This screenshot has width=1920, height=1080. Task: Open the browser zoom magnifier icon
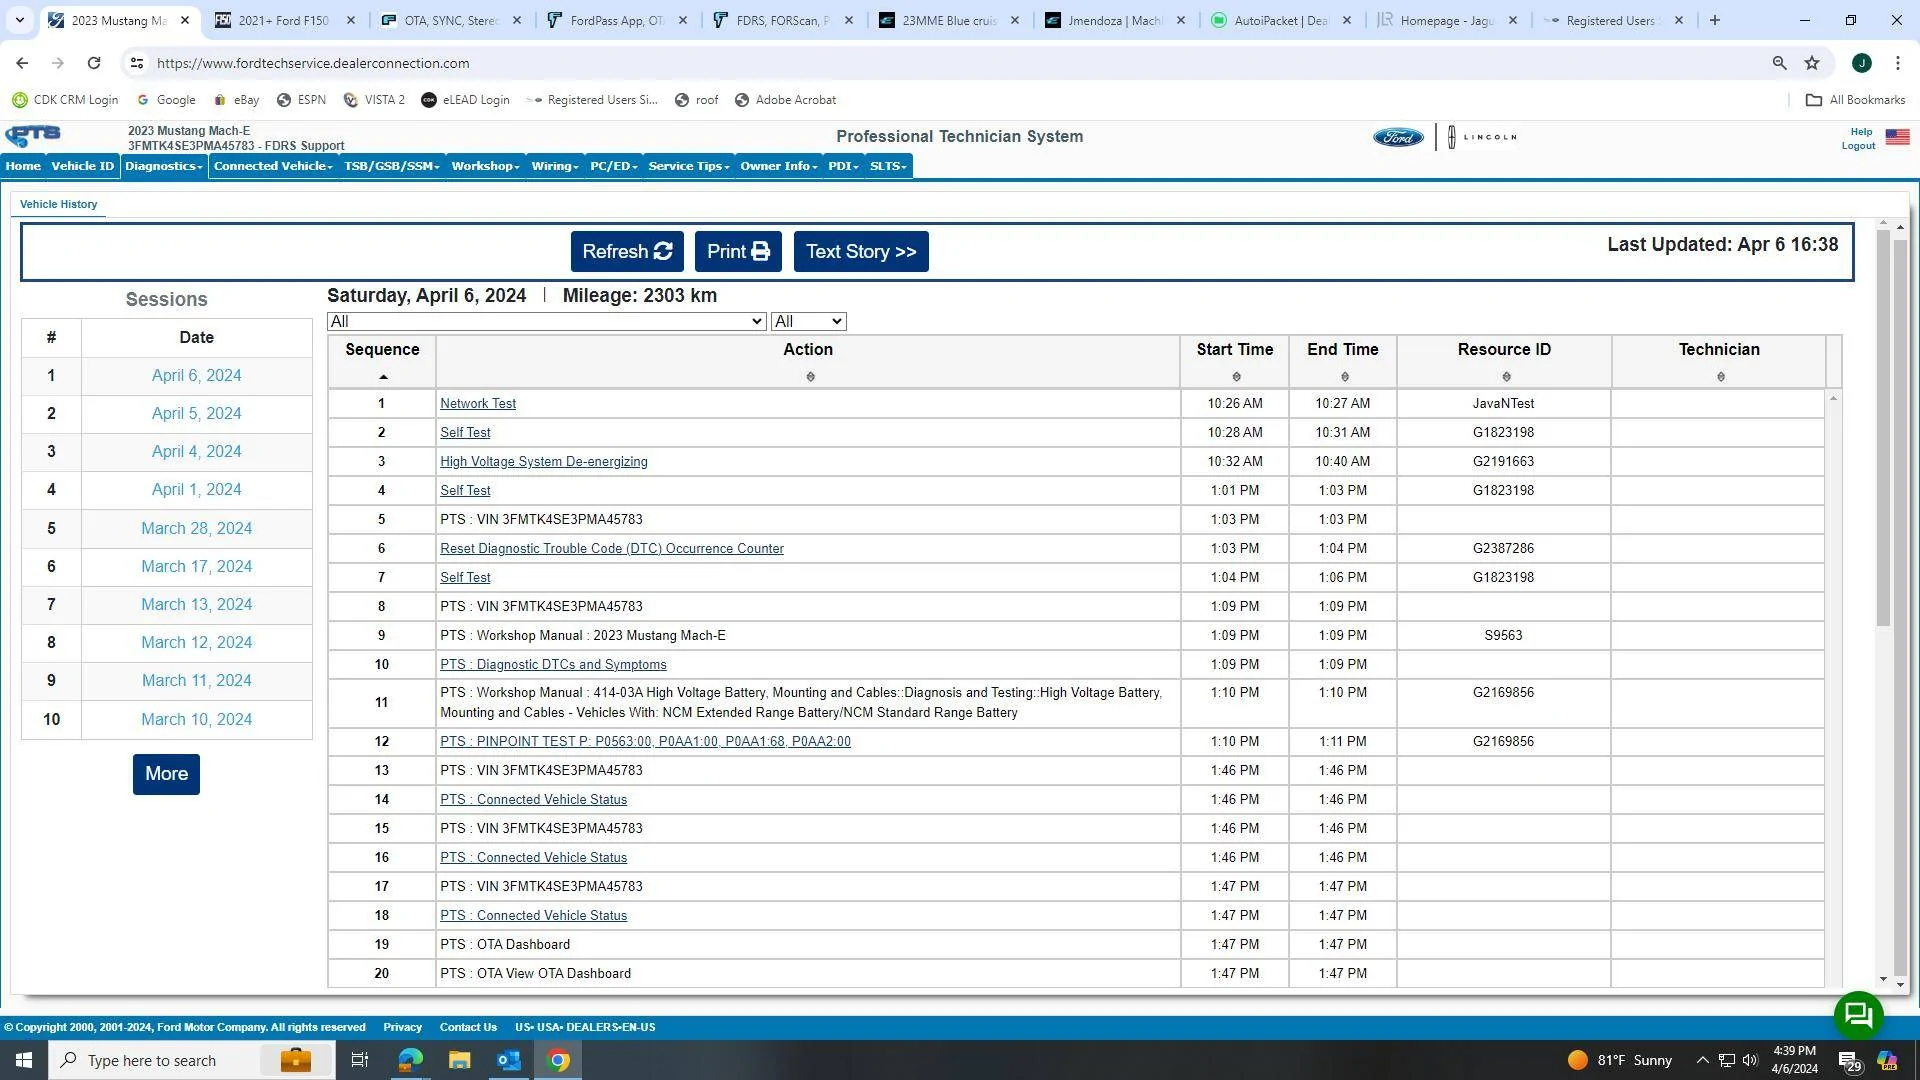pyautogui.click(x=1779, y=63)
